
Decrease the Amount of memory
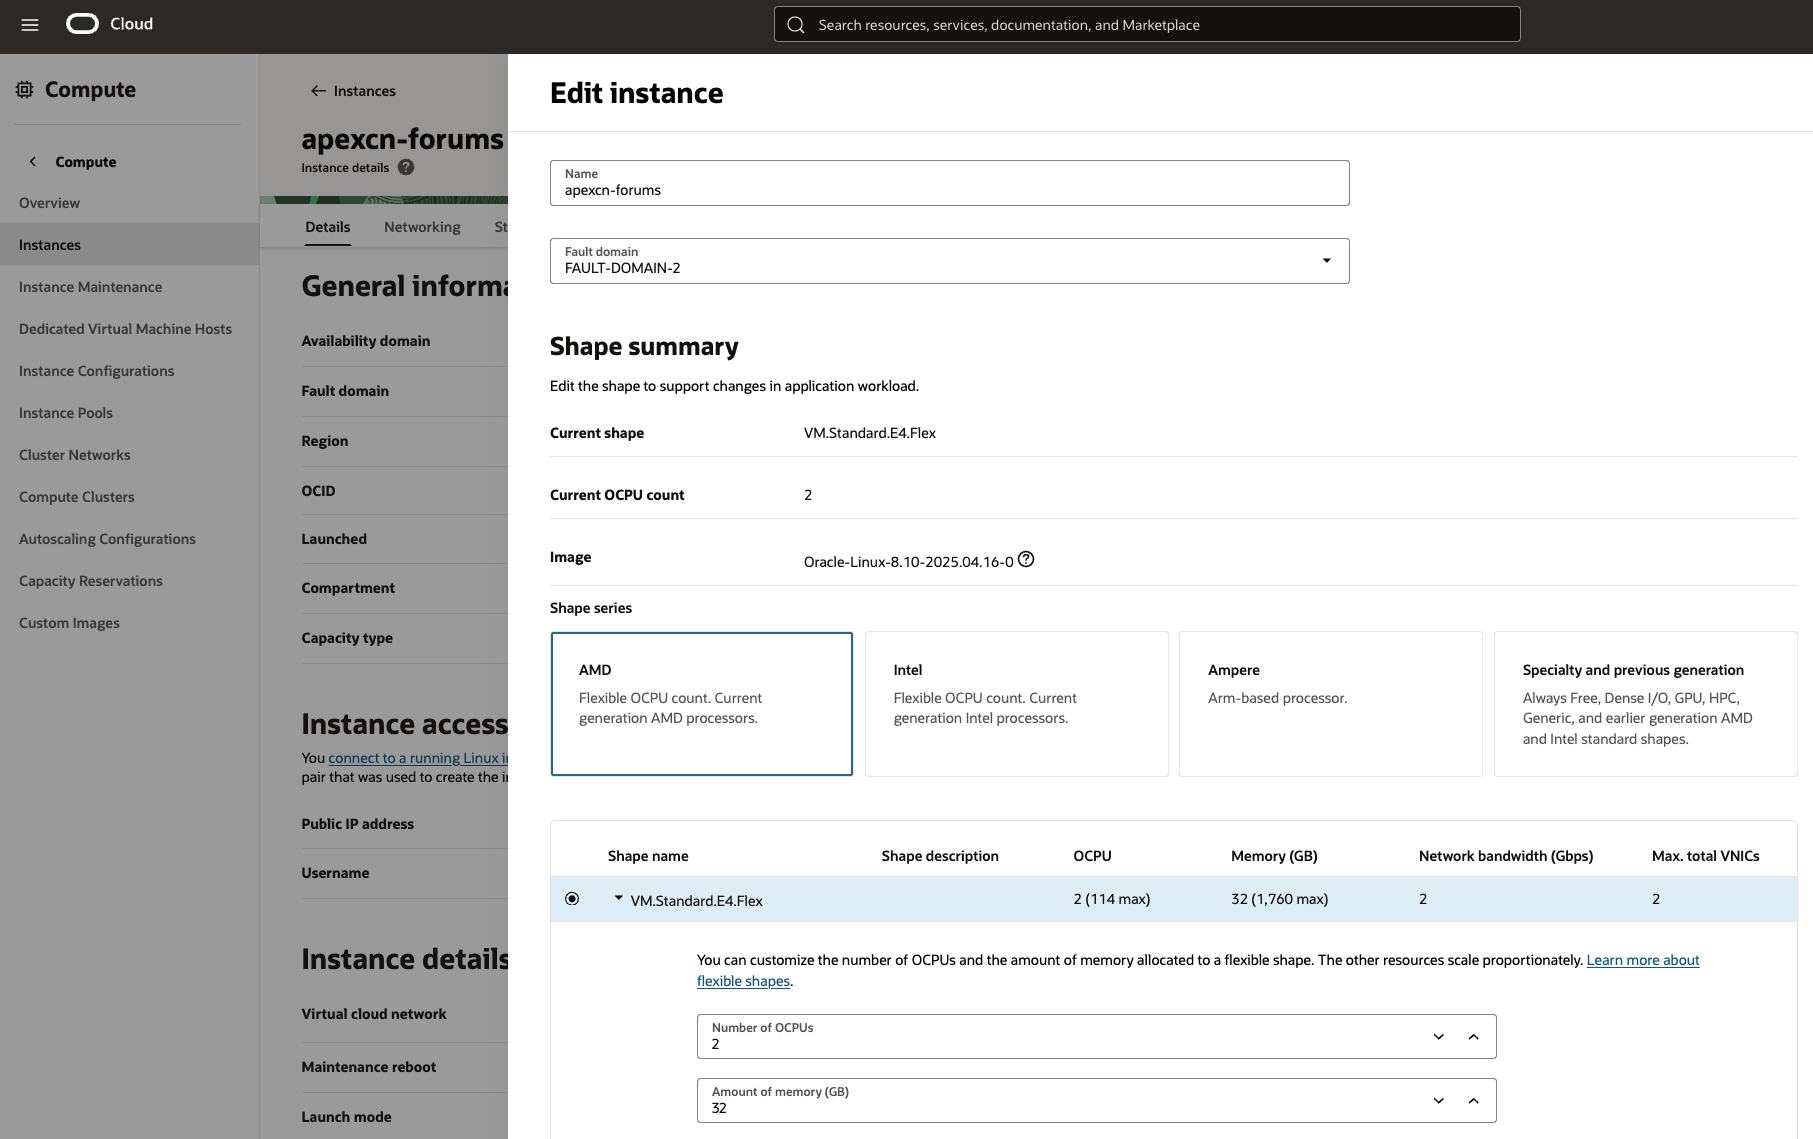point(1439,1101)
